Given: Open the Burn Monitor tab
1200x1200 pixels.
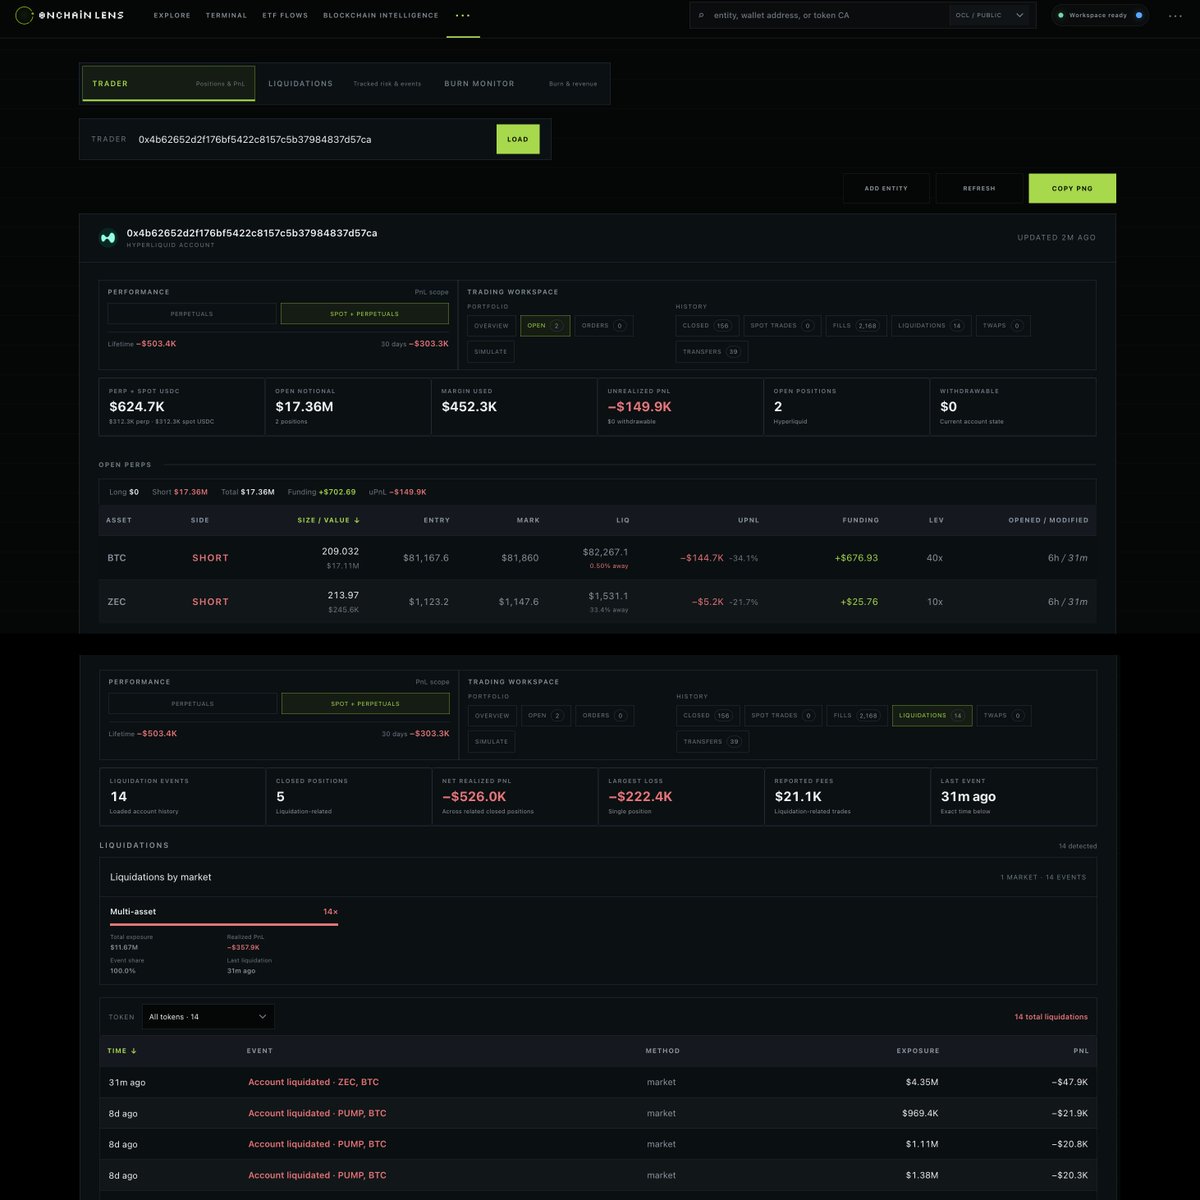Looking at the screenshot, I should click(x=520, y=84).
